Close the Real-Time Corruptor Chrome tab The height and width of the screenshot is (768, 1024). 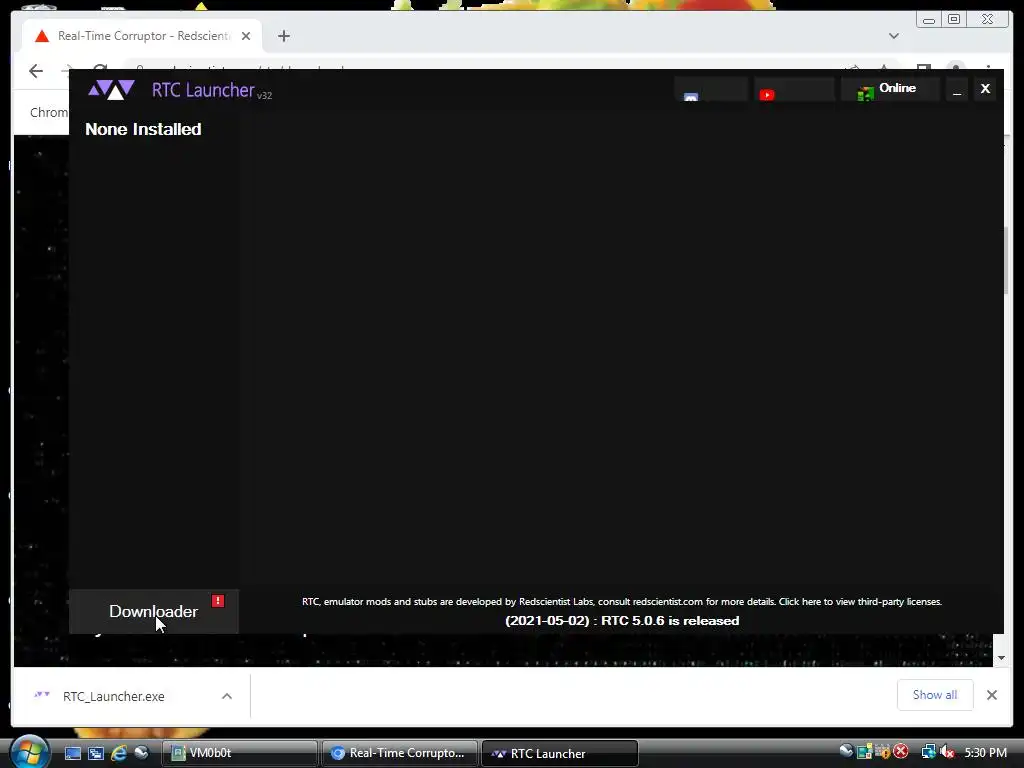[246, 36]
